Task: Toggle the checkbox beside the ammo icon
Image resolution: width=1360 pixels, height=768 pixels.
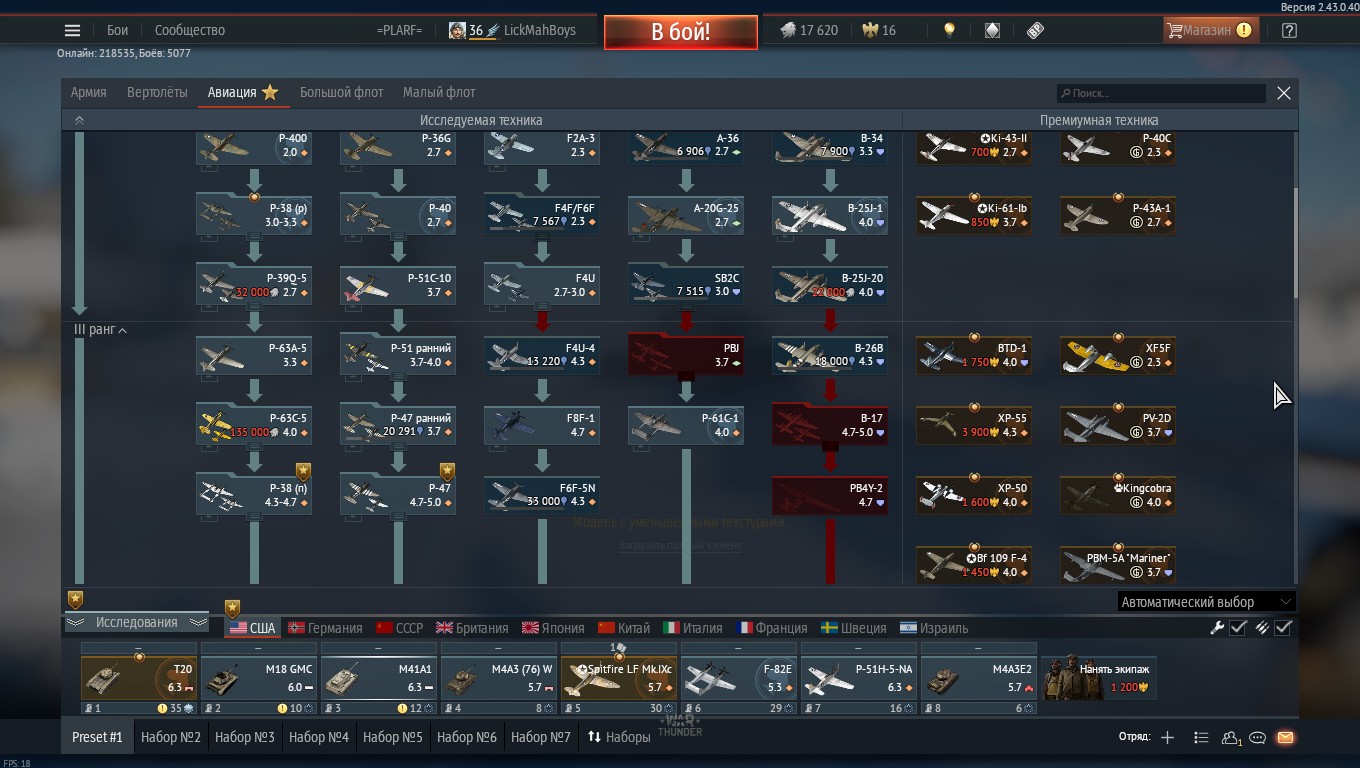Action: [1284, 628]
